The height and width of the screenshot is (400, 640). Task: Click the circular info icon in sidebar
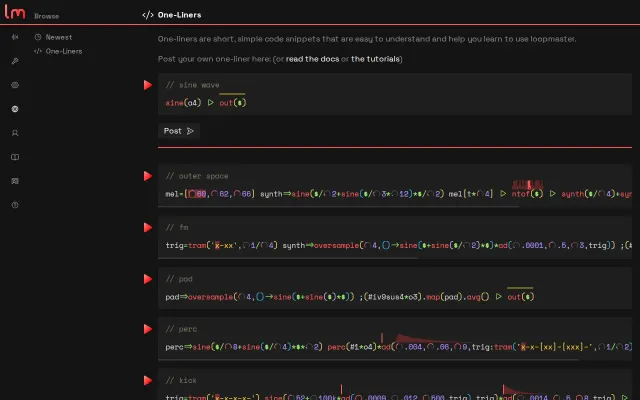15,205
